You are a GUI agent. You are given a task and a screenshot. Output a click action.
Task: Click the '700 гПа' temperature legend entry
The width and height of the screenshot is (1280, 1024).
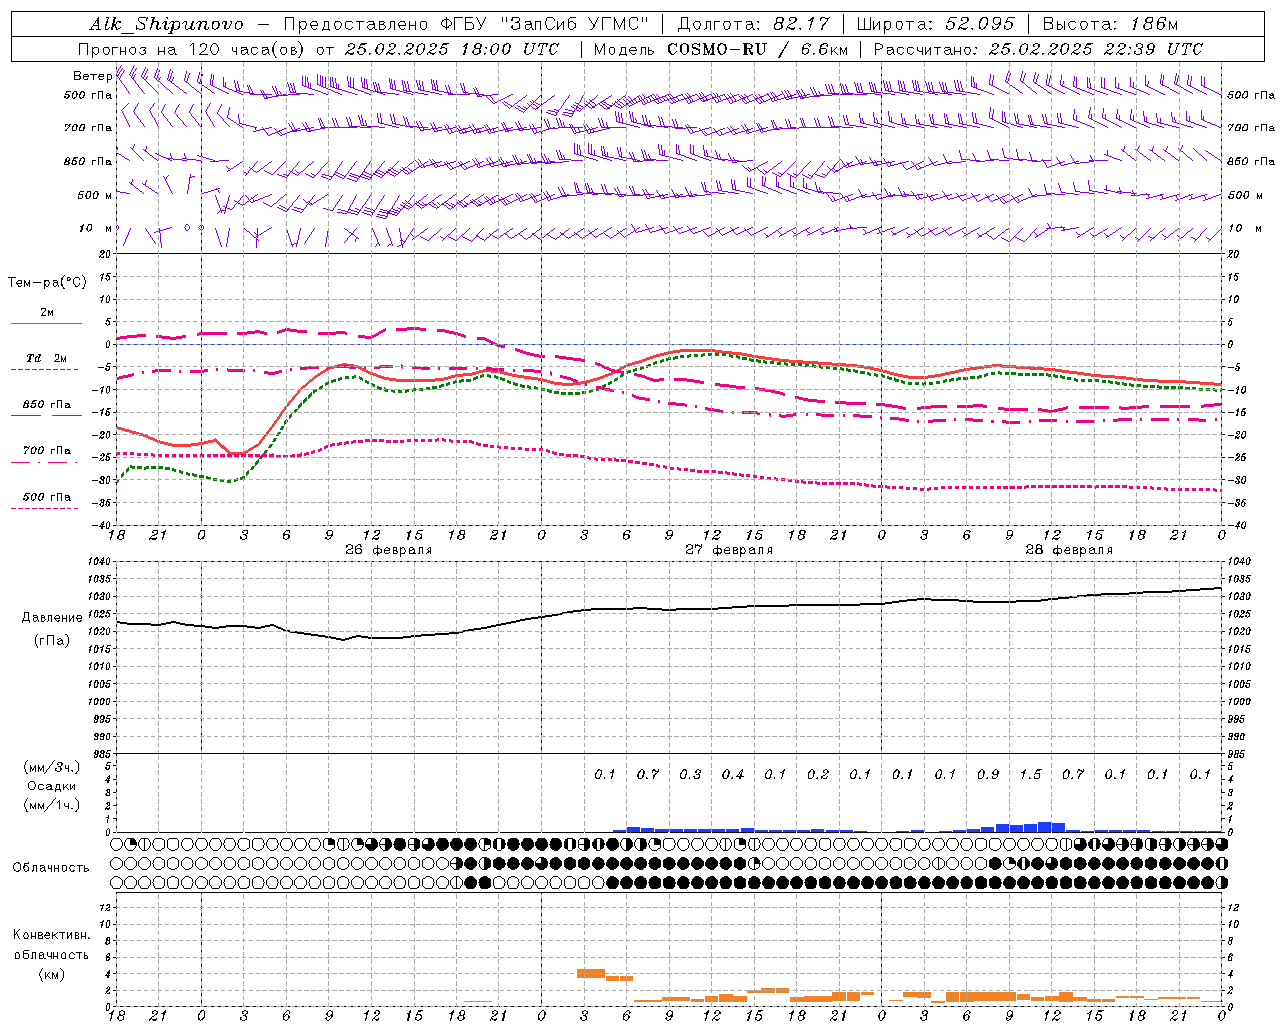tap(47, 451)
